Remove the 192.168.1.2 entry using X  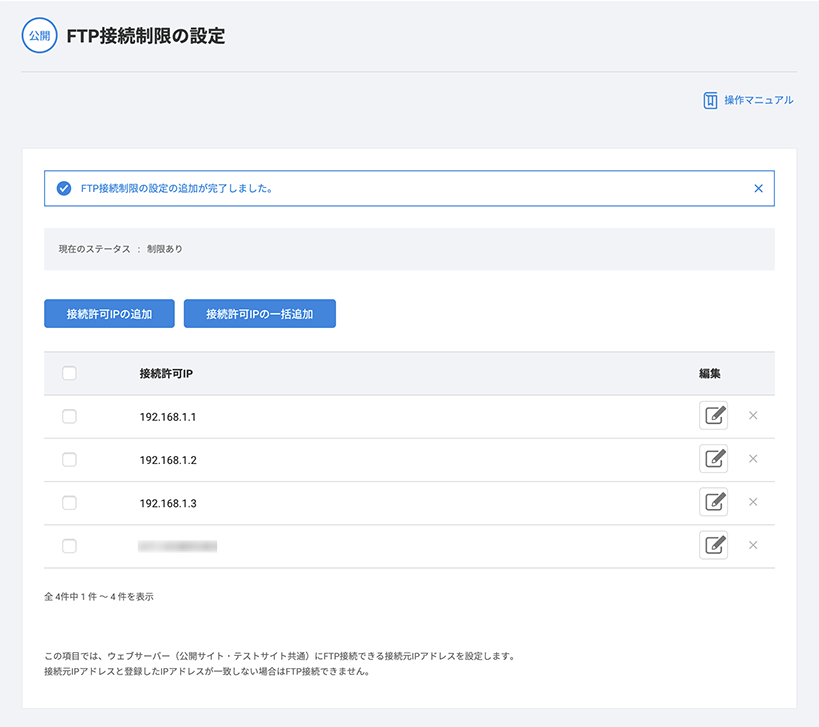(x=753, y=459)
